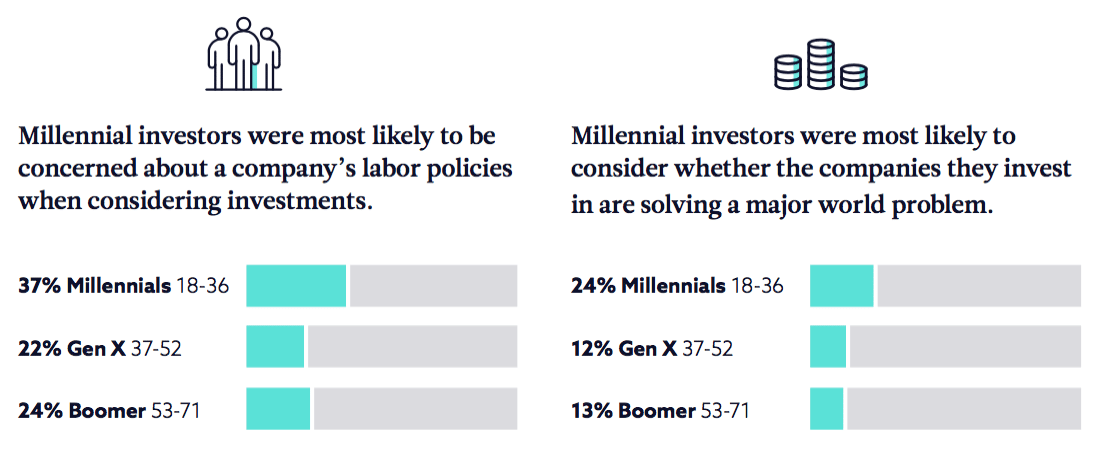The width and height of the screenshot is (1100, 450).
Task: Select the labor policies headline text
Action: (265, 168)
